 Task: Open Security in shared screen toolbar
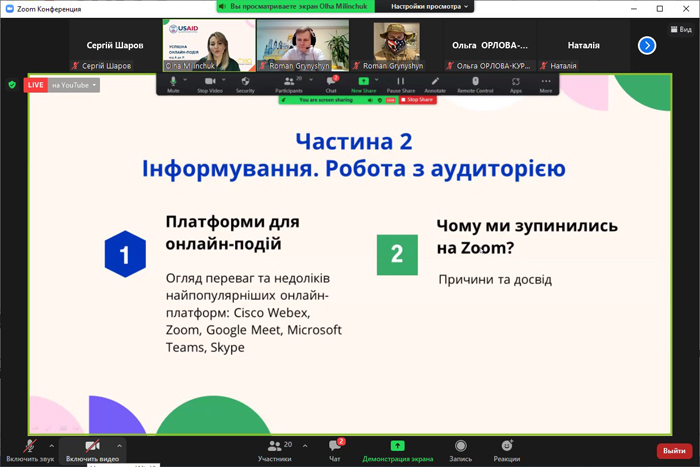point(245,84)
